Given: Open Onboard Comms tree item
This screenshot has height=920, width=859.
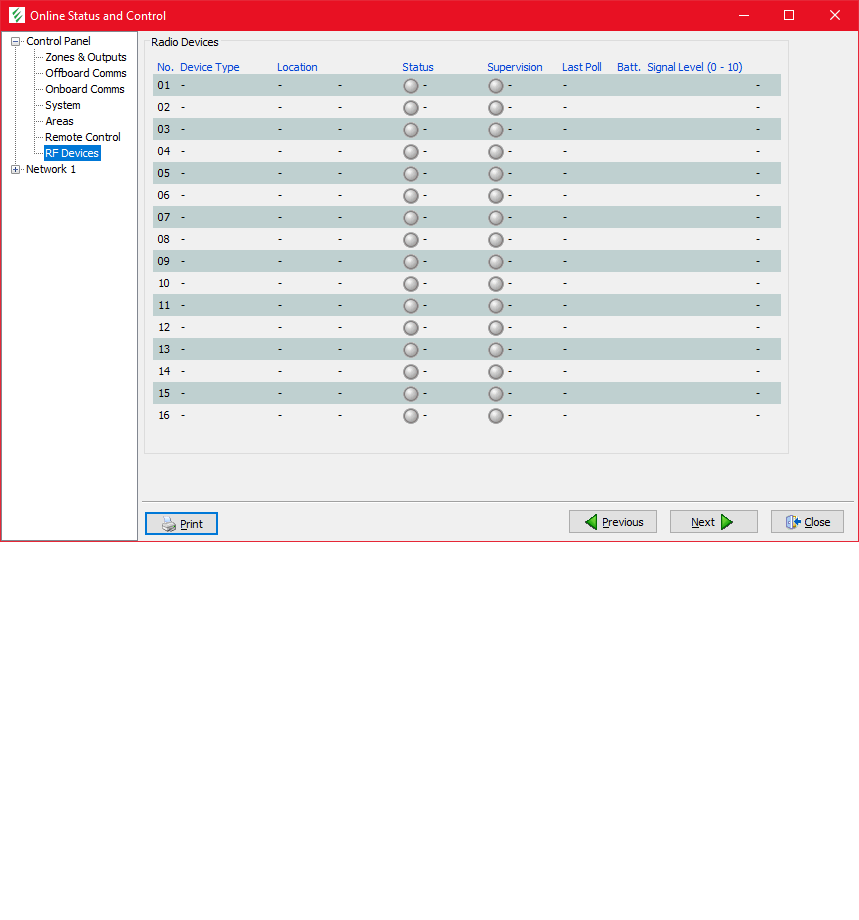Looking at the screenshot, I should pos(84,90).
